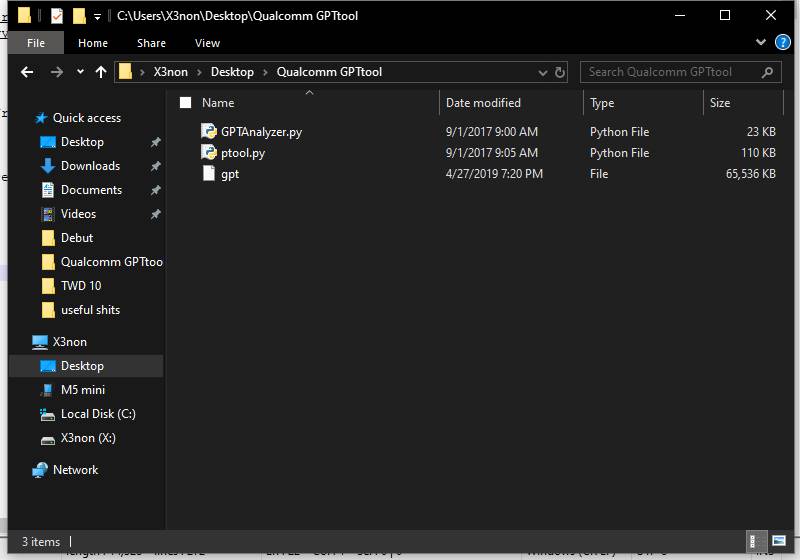This screenshot has height=560, width=800.
Task: Click Qualcomm GPTtool in the address breadcrumb
Action: [x=329, y=72]
